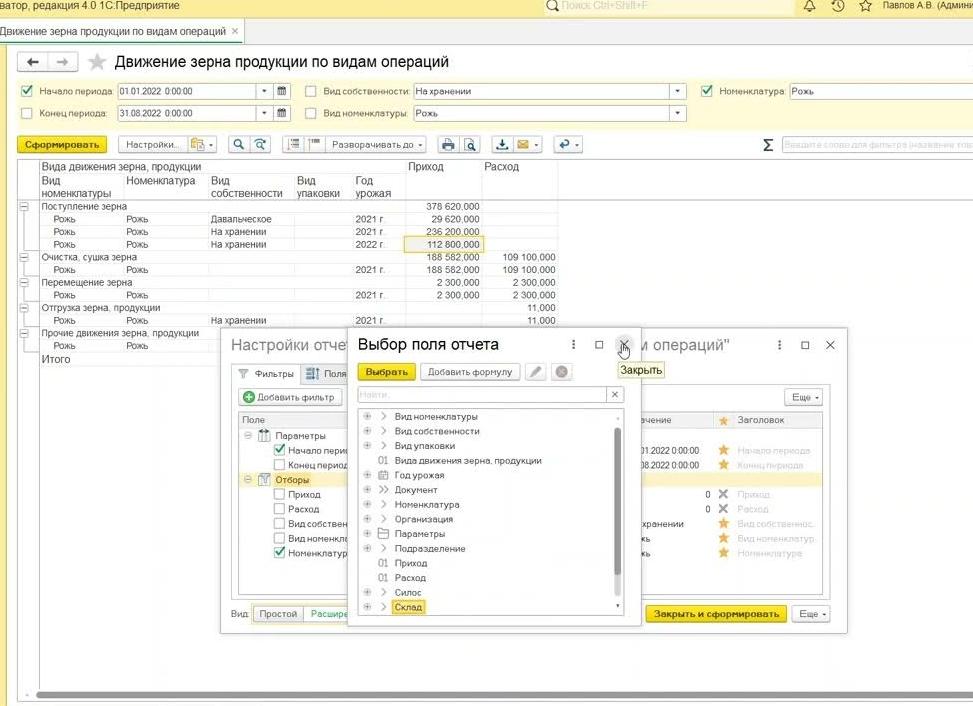Screen dimensions: 973x706
Task: Switch to the Поля tab
Action: (x=326, y=374)
